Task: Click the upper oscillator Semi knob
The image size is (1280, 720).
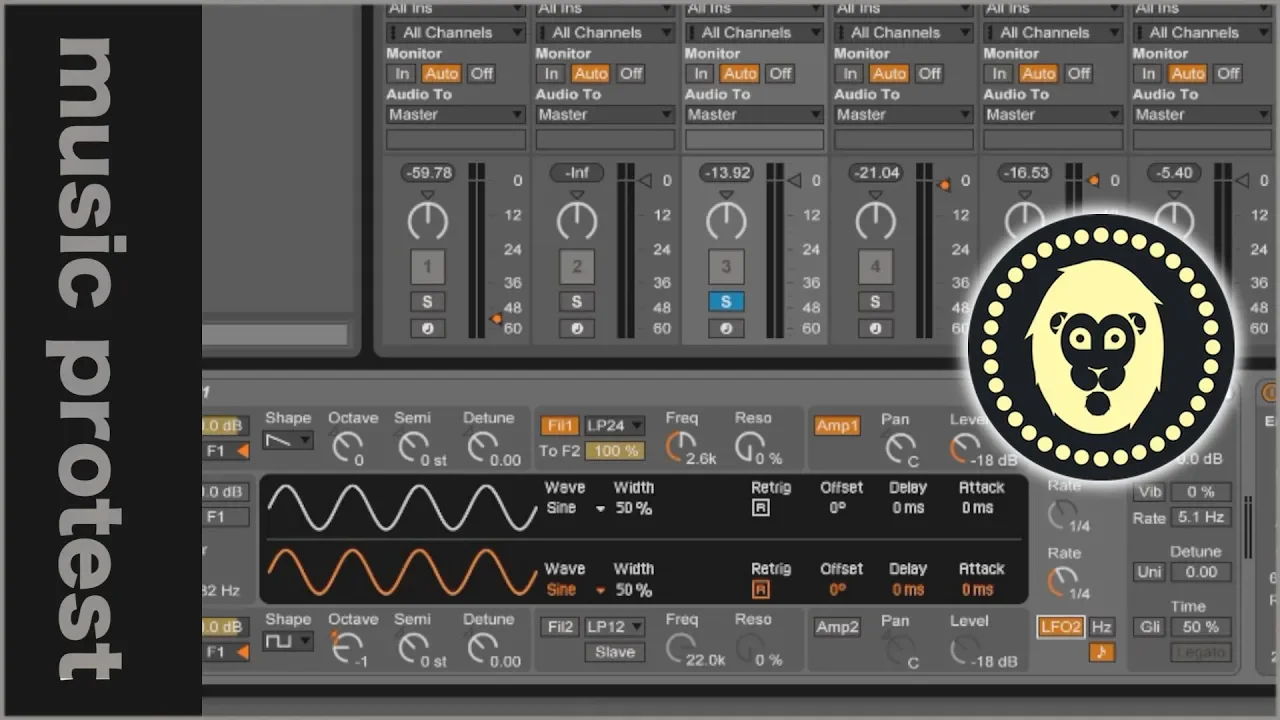Action: point(412,446)
